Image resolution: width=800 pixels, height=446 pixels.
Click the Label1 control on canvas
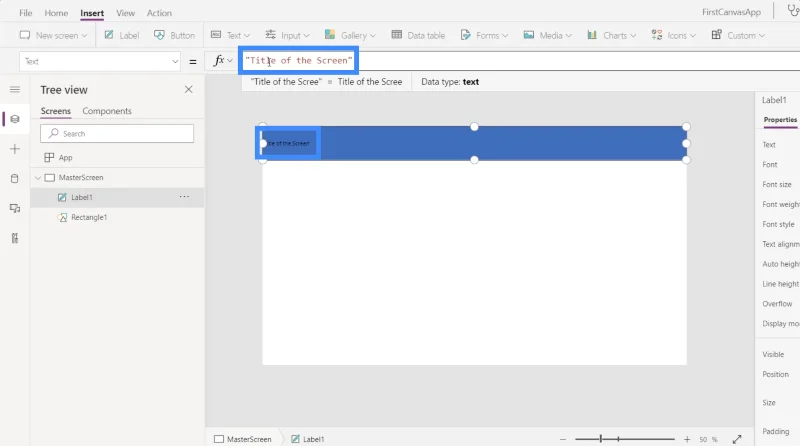coord(288,143)
